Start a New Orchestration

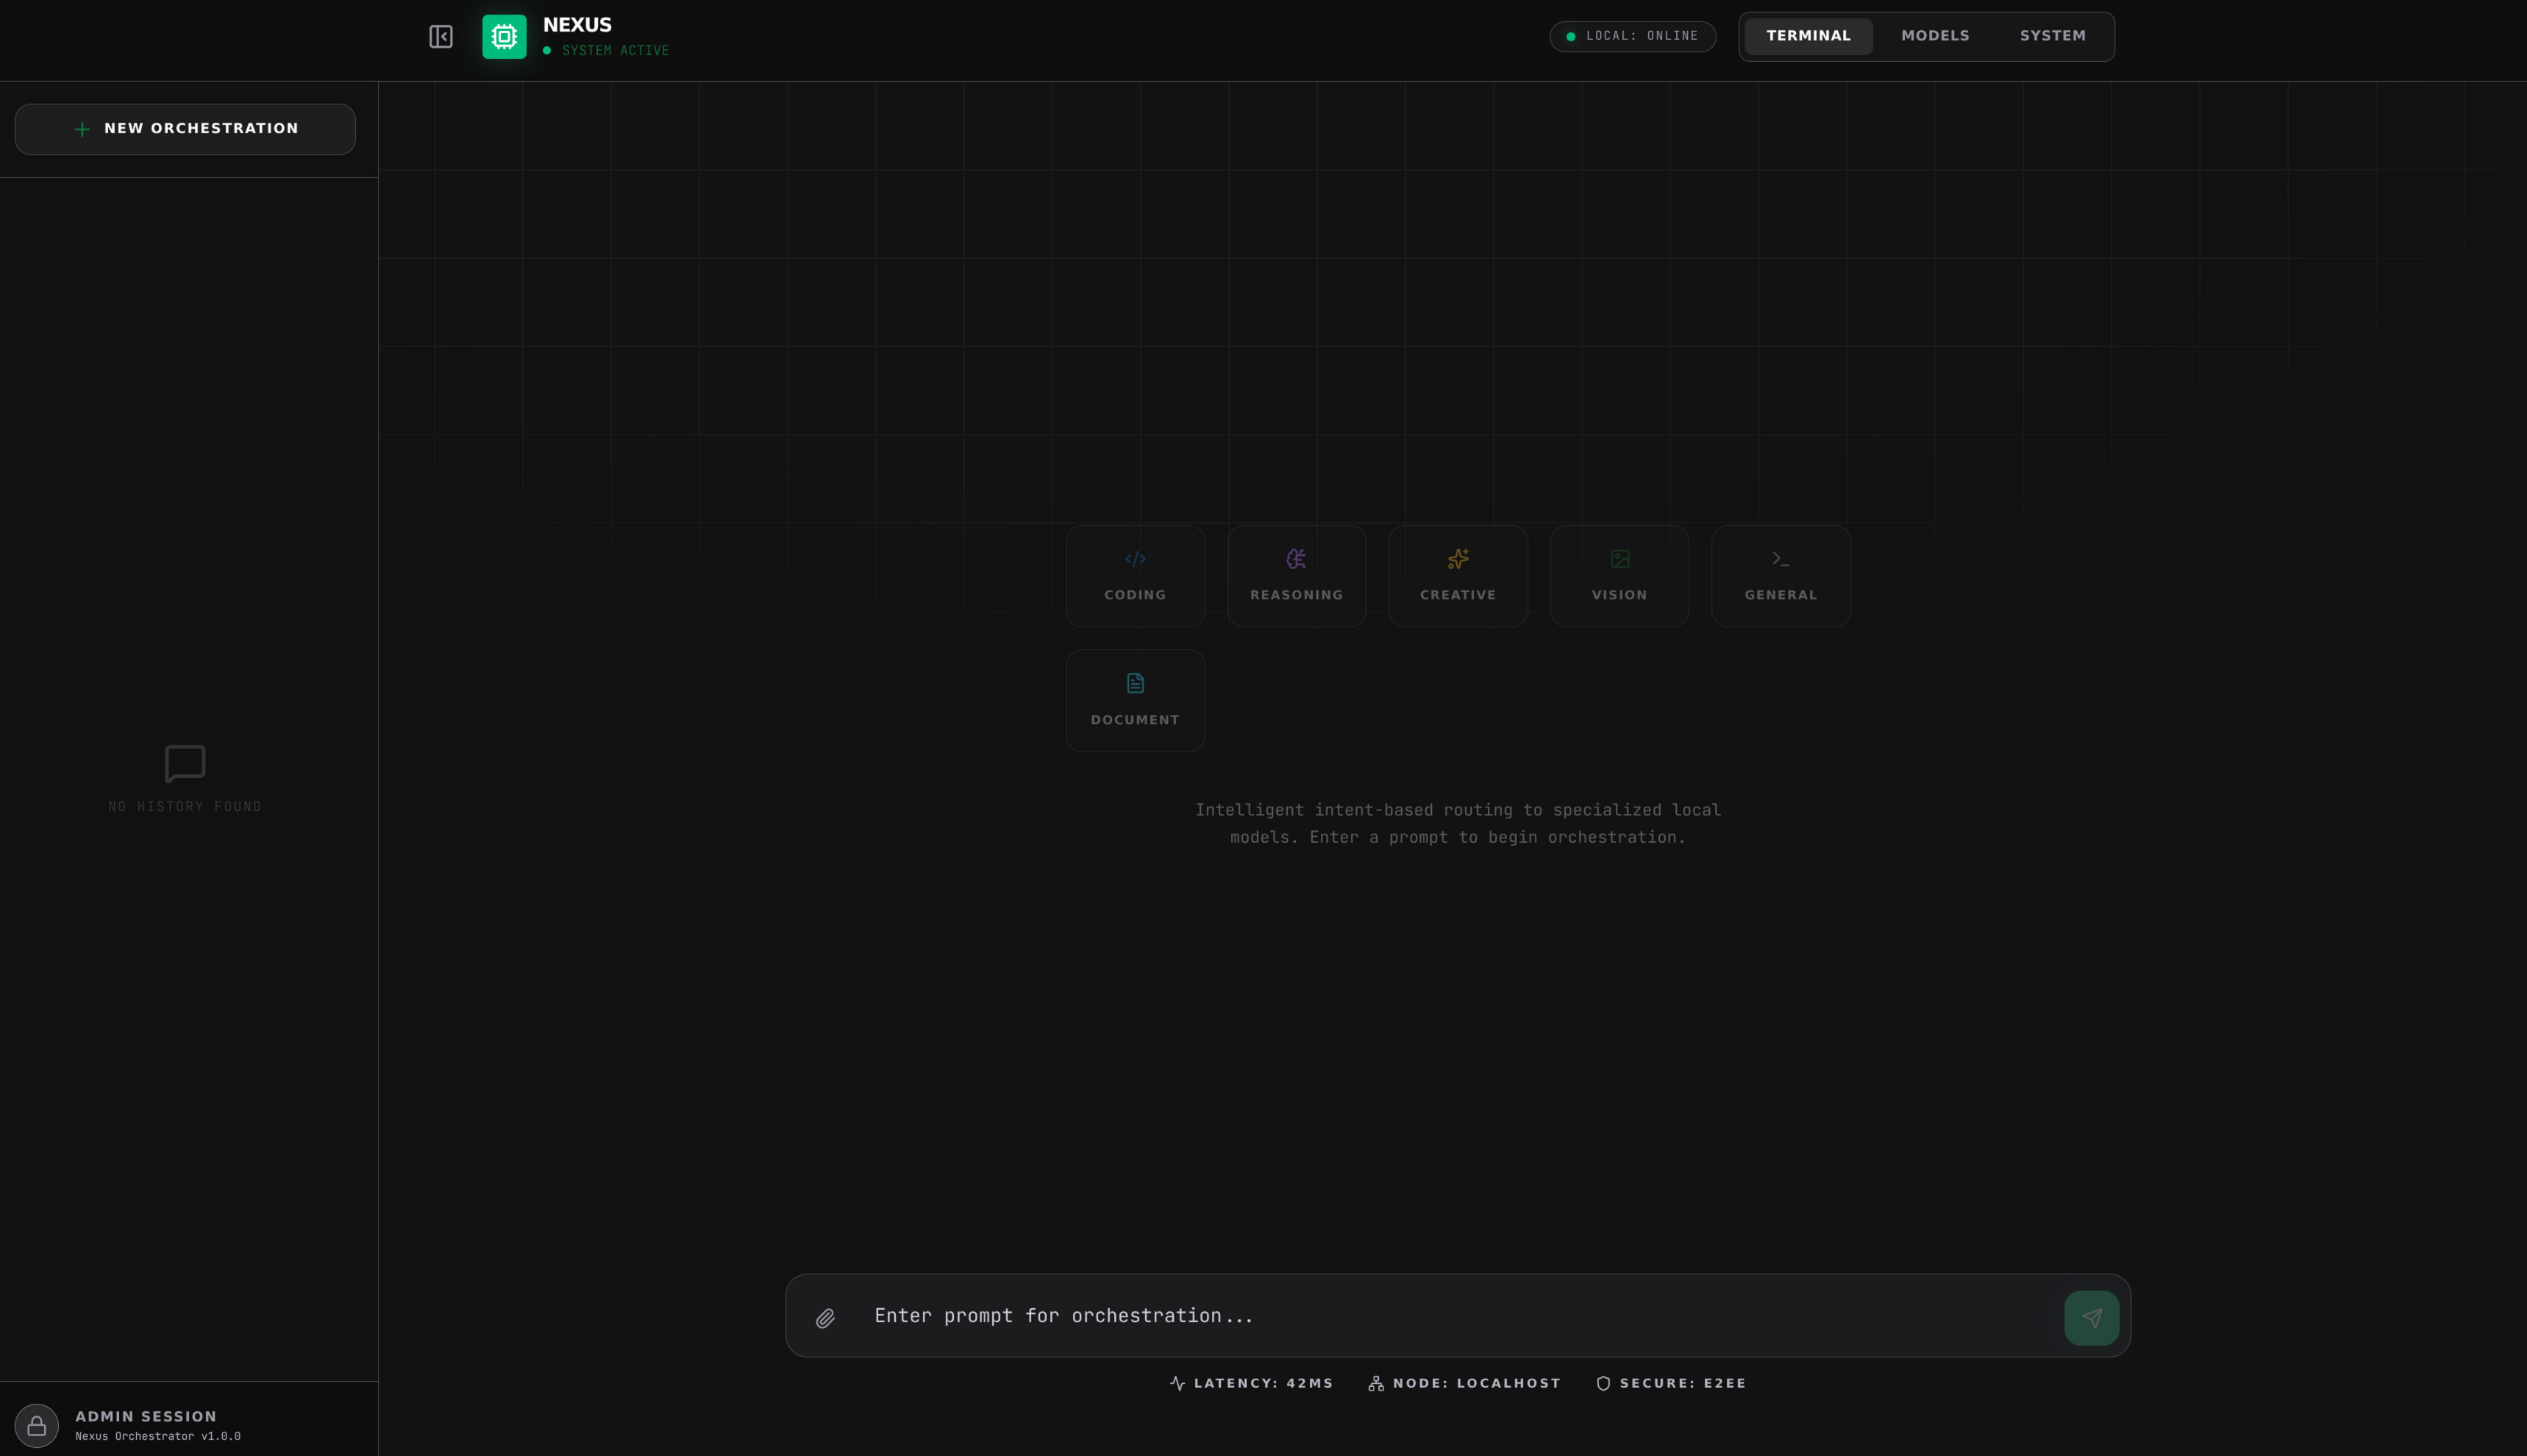point(185,129)
